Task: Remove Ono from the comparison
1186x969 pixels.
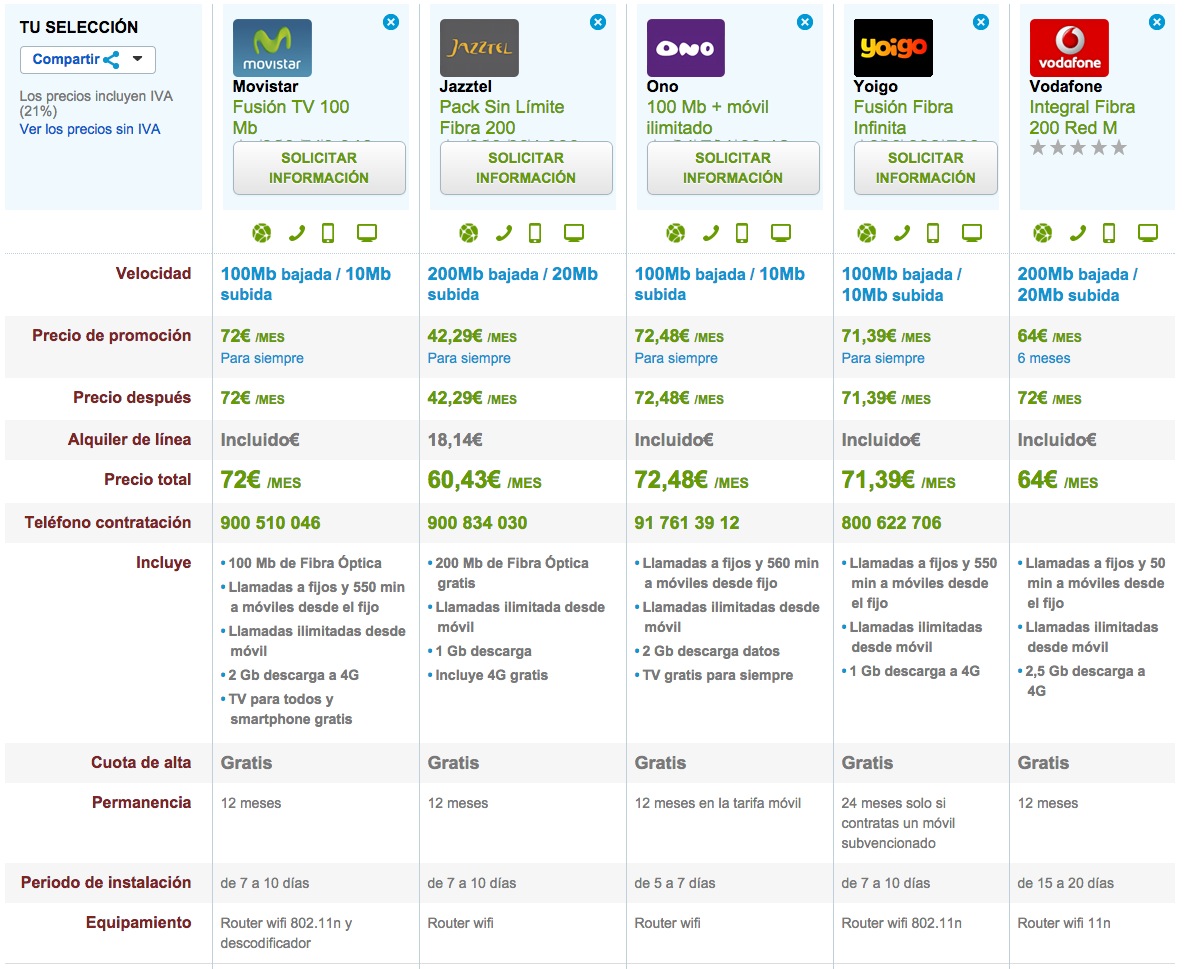Action: [x=805, y=22]
